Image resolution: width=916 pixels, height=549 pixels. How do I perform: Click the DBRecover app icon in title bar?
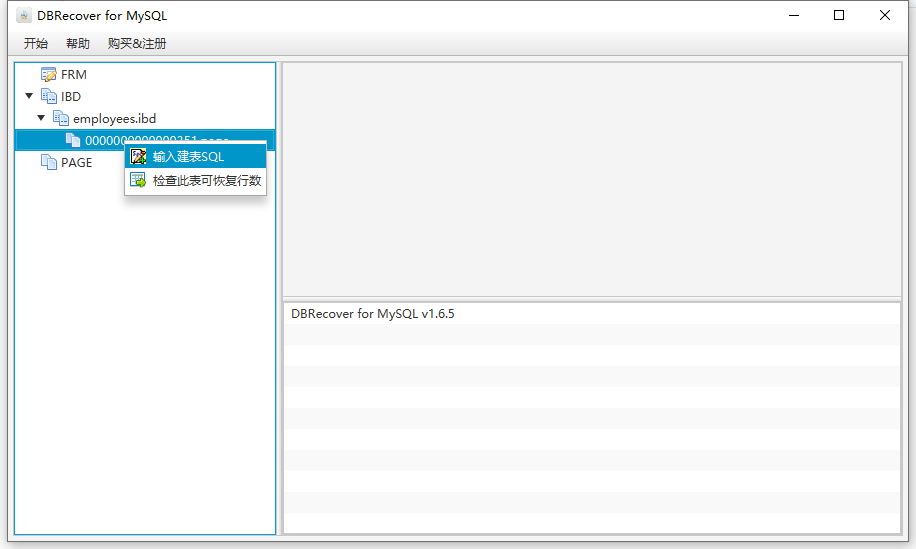click(23, 16)
